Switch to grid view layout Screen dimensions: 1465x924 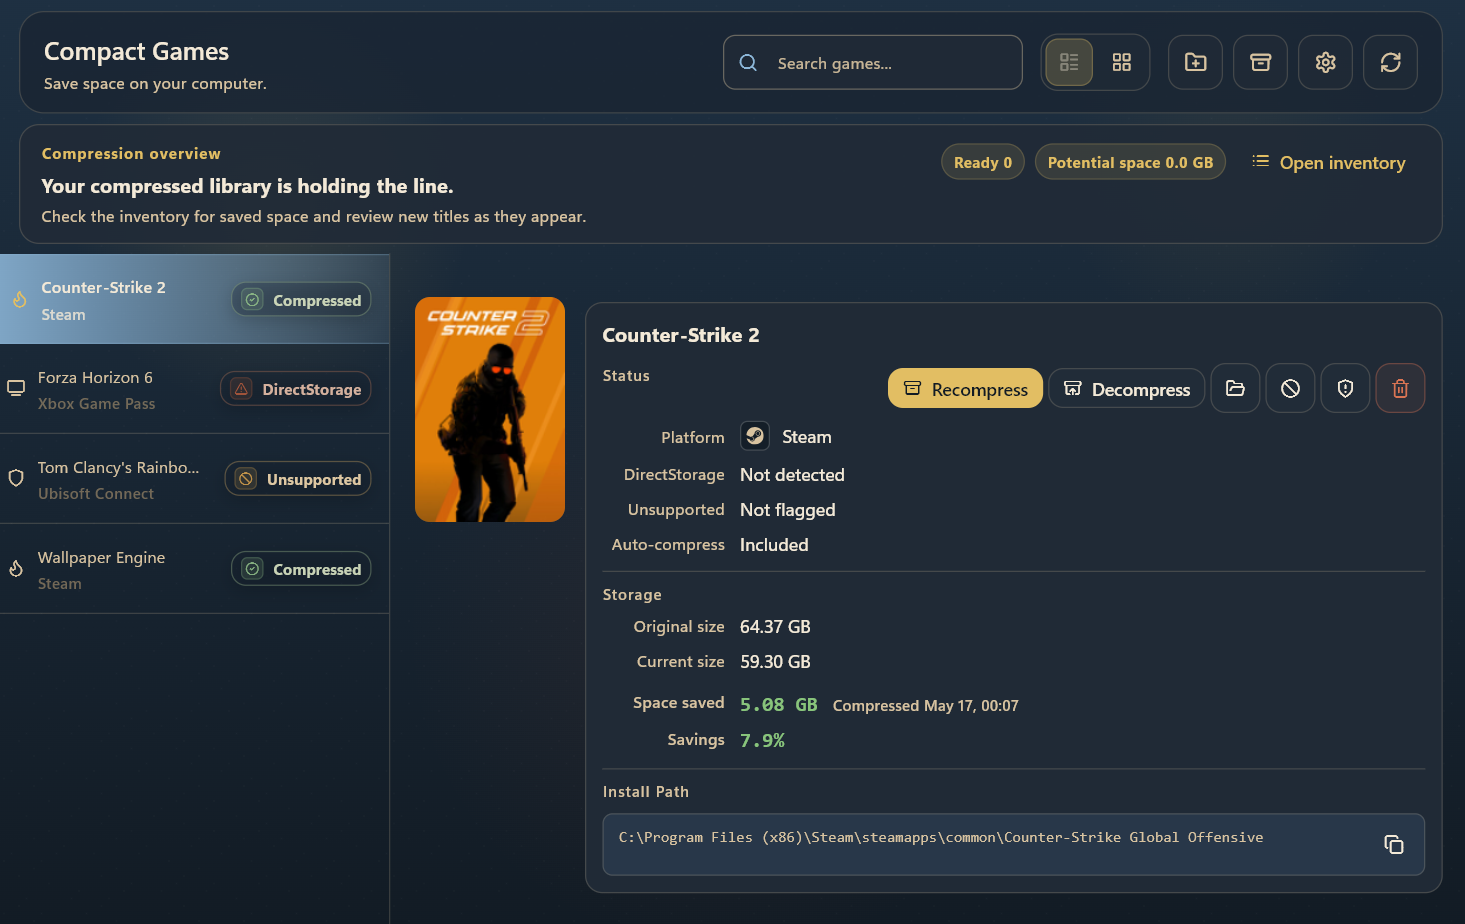coord(1122,62)
